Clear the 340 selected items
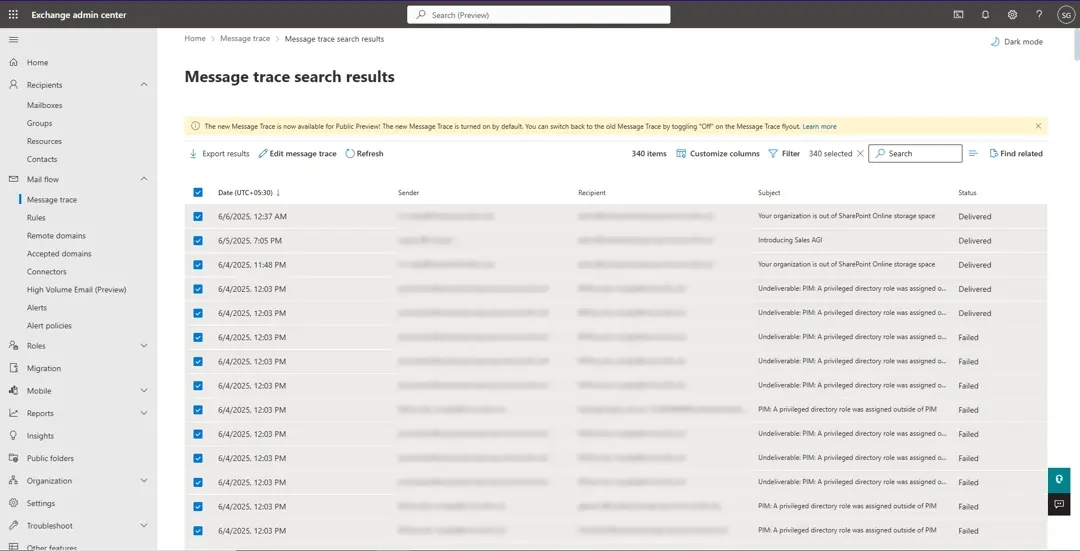 [x=860, y=154]
